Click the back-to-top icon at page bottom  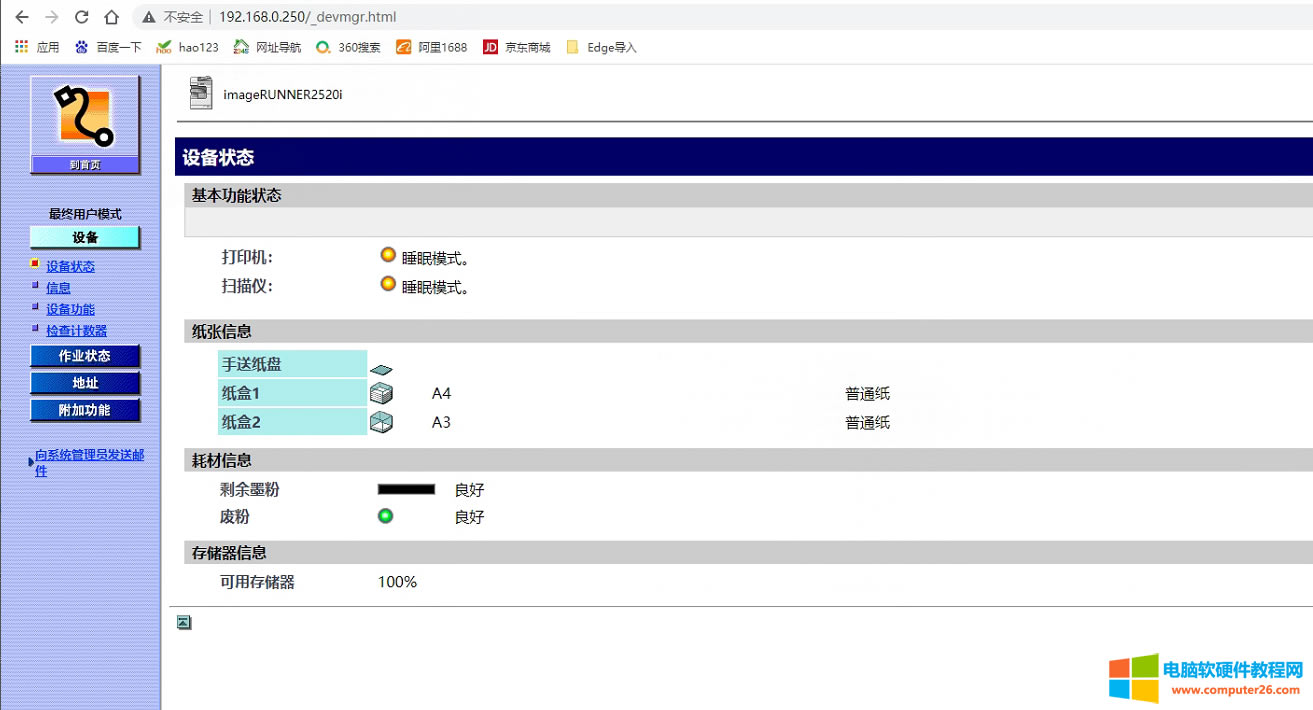tap(184, 623)
